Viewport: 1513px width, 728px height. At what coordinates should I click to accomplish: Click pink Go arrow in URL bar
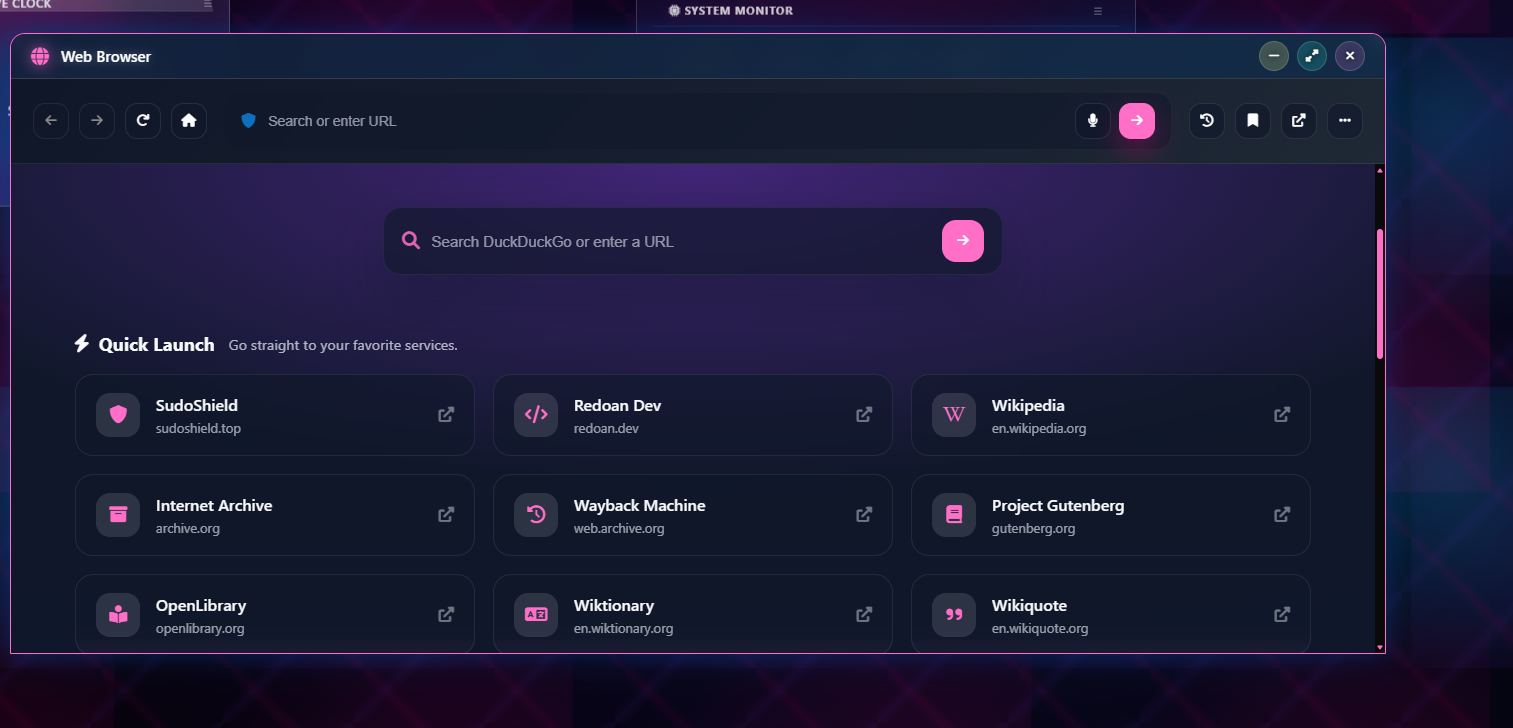pyautogui.click(x=1137, y=121)
